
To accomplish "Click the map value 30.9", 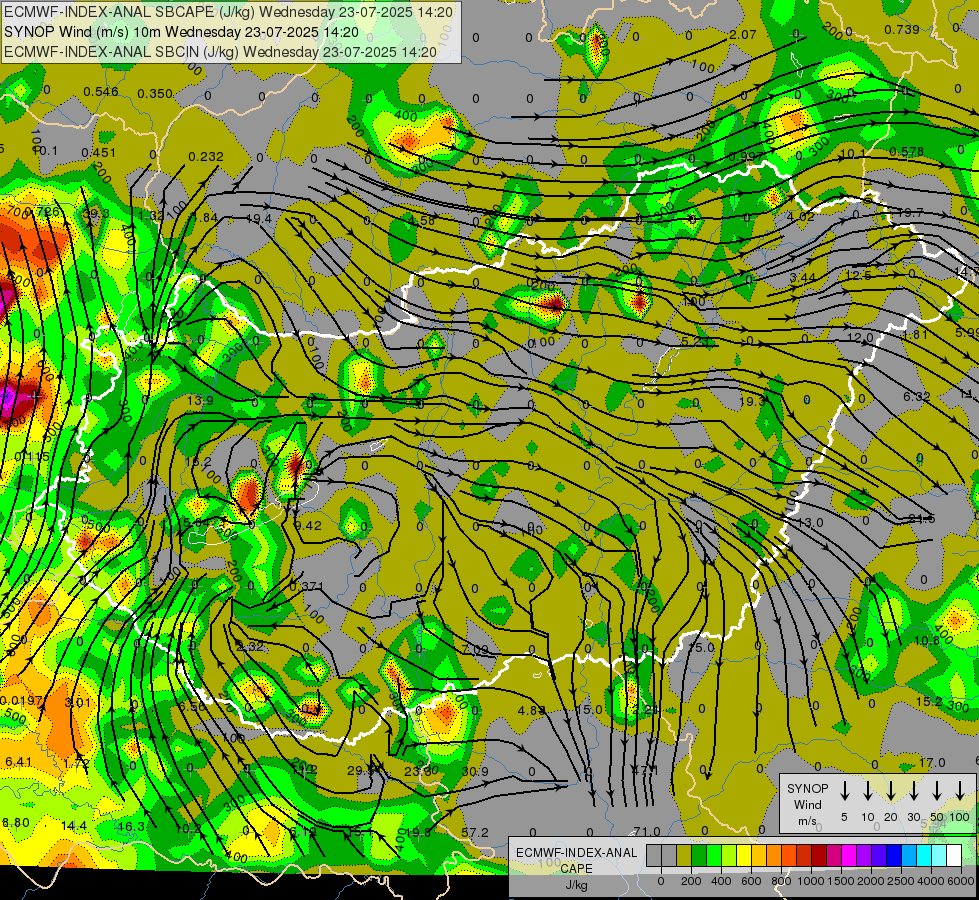I will 475,772.
